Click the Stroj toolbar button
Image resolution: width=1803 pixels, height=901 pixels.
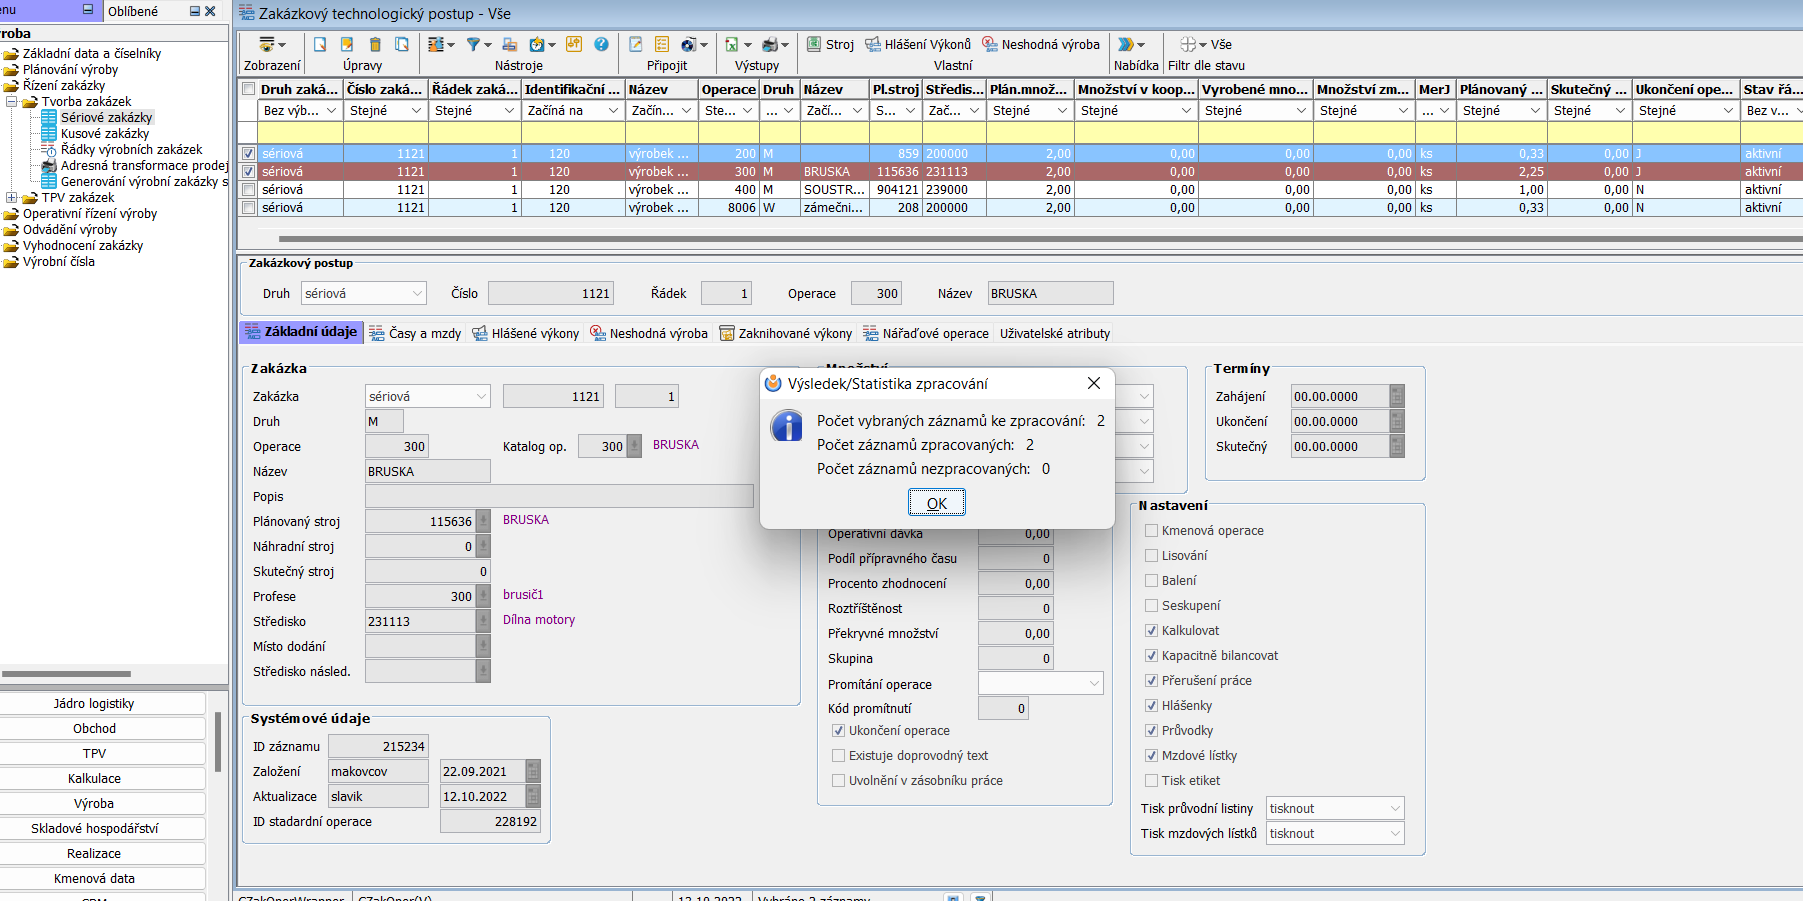pos(830,44)
